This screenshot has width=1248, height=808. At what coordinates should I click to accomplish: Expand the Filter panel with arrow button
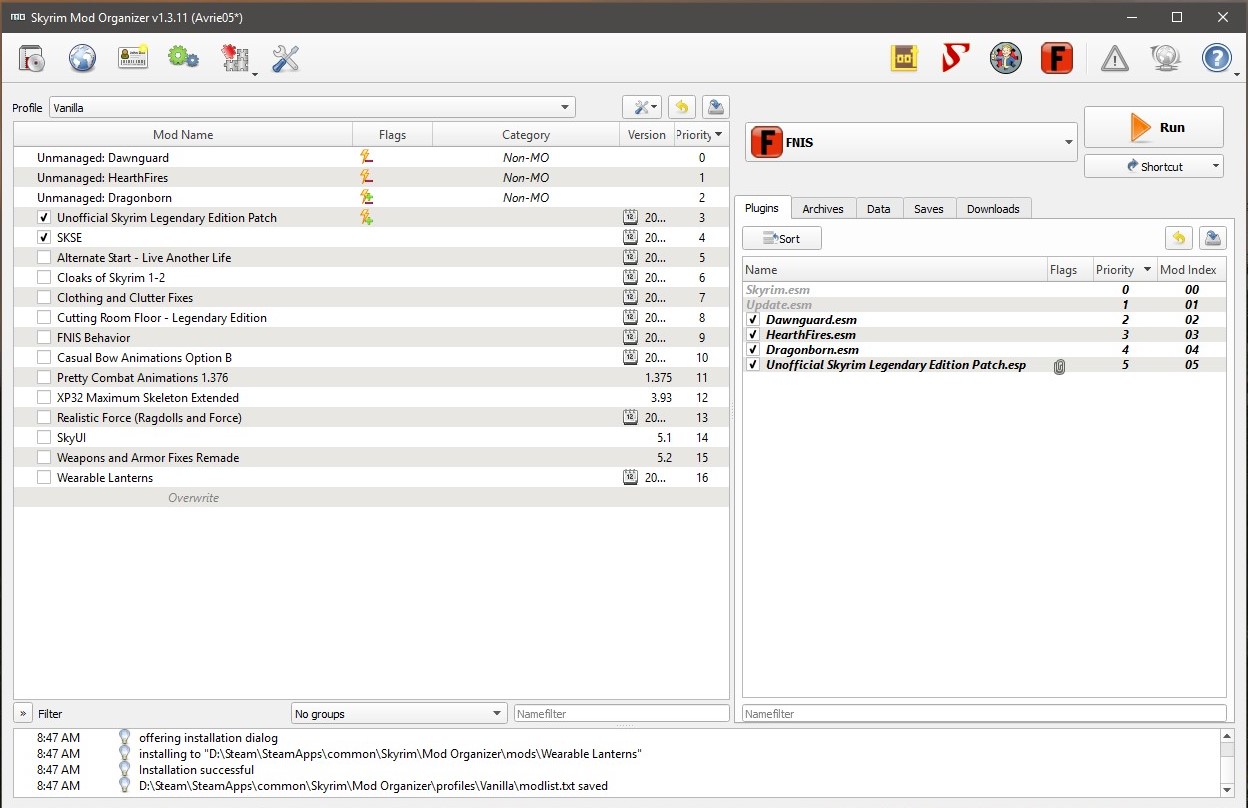23,713
